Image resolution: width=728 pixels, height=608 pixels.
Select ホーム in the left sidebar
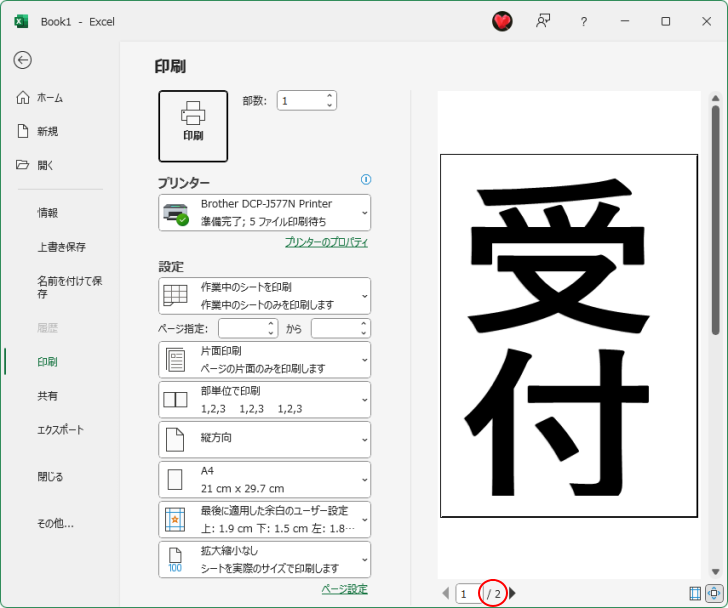click(x=50, y=98)
